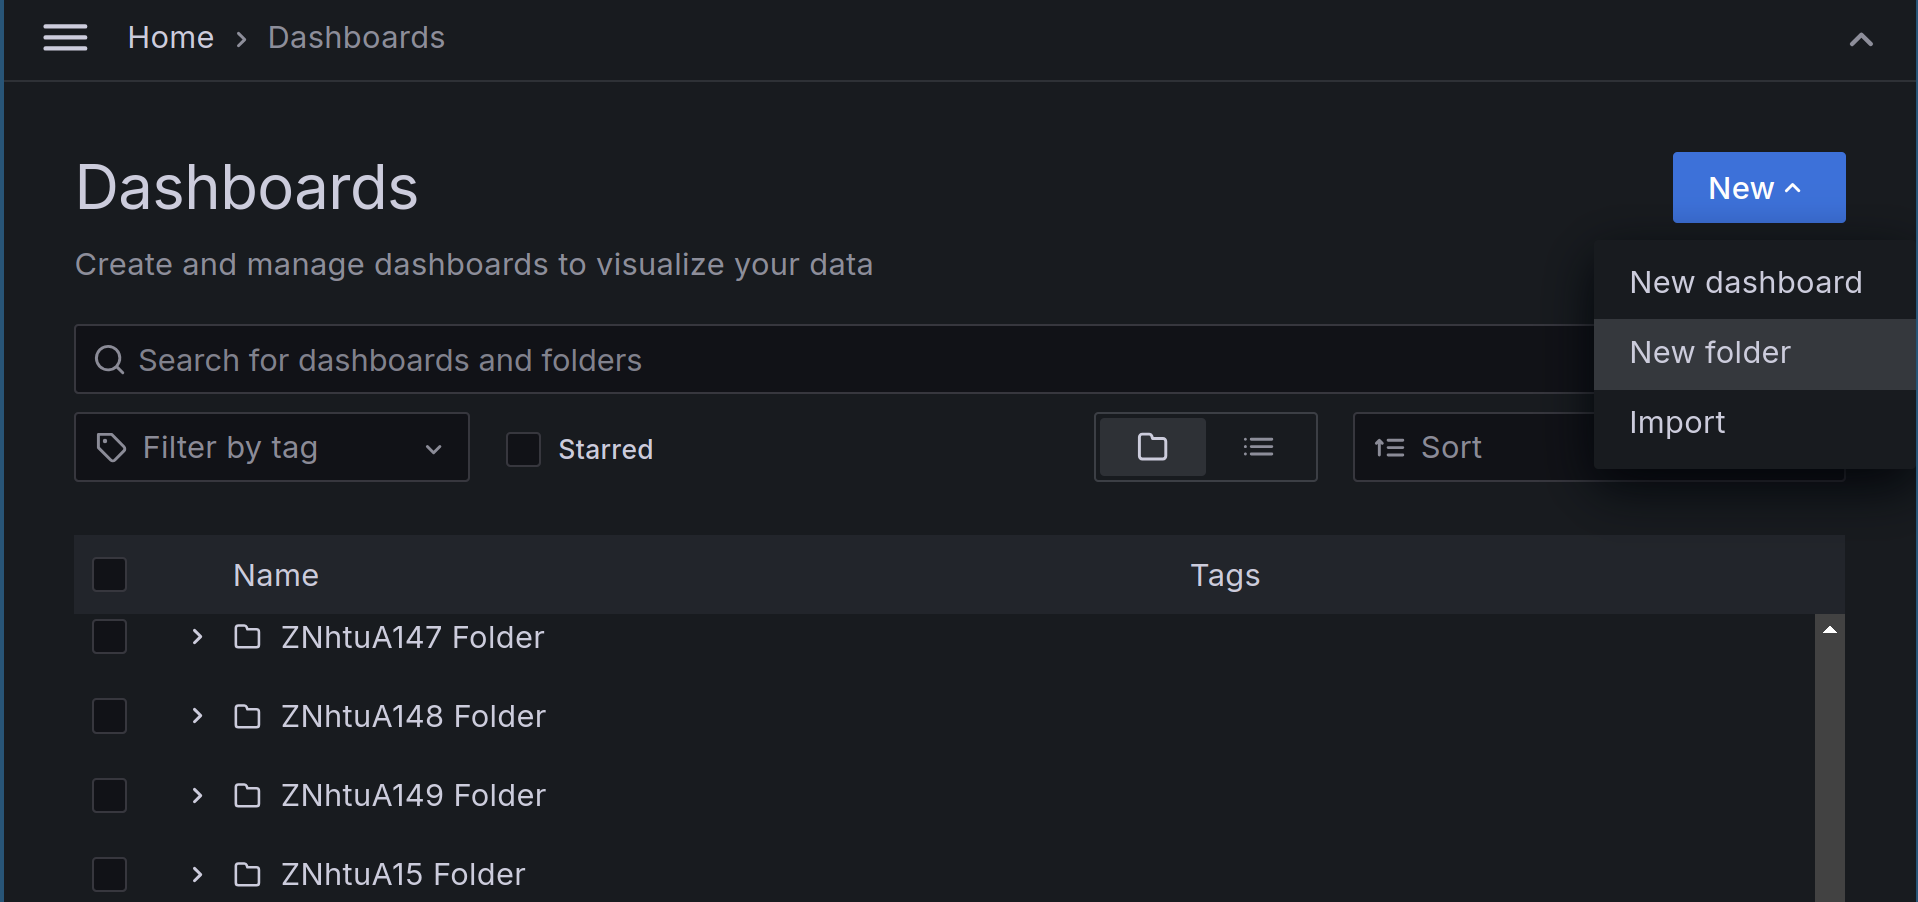Click the folder icon beside ZNhtuA147 Folder
The image size is (1918, 902).
click(247, 637)
